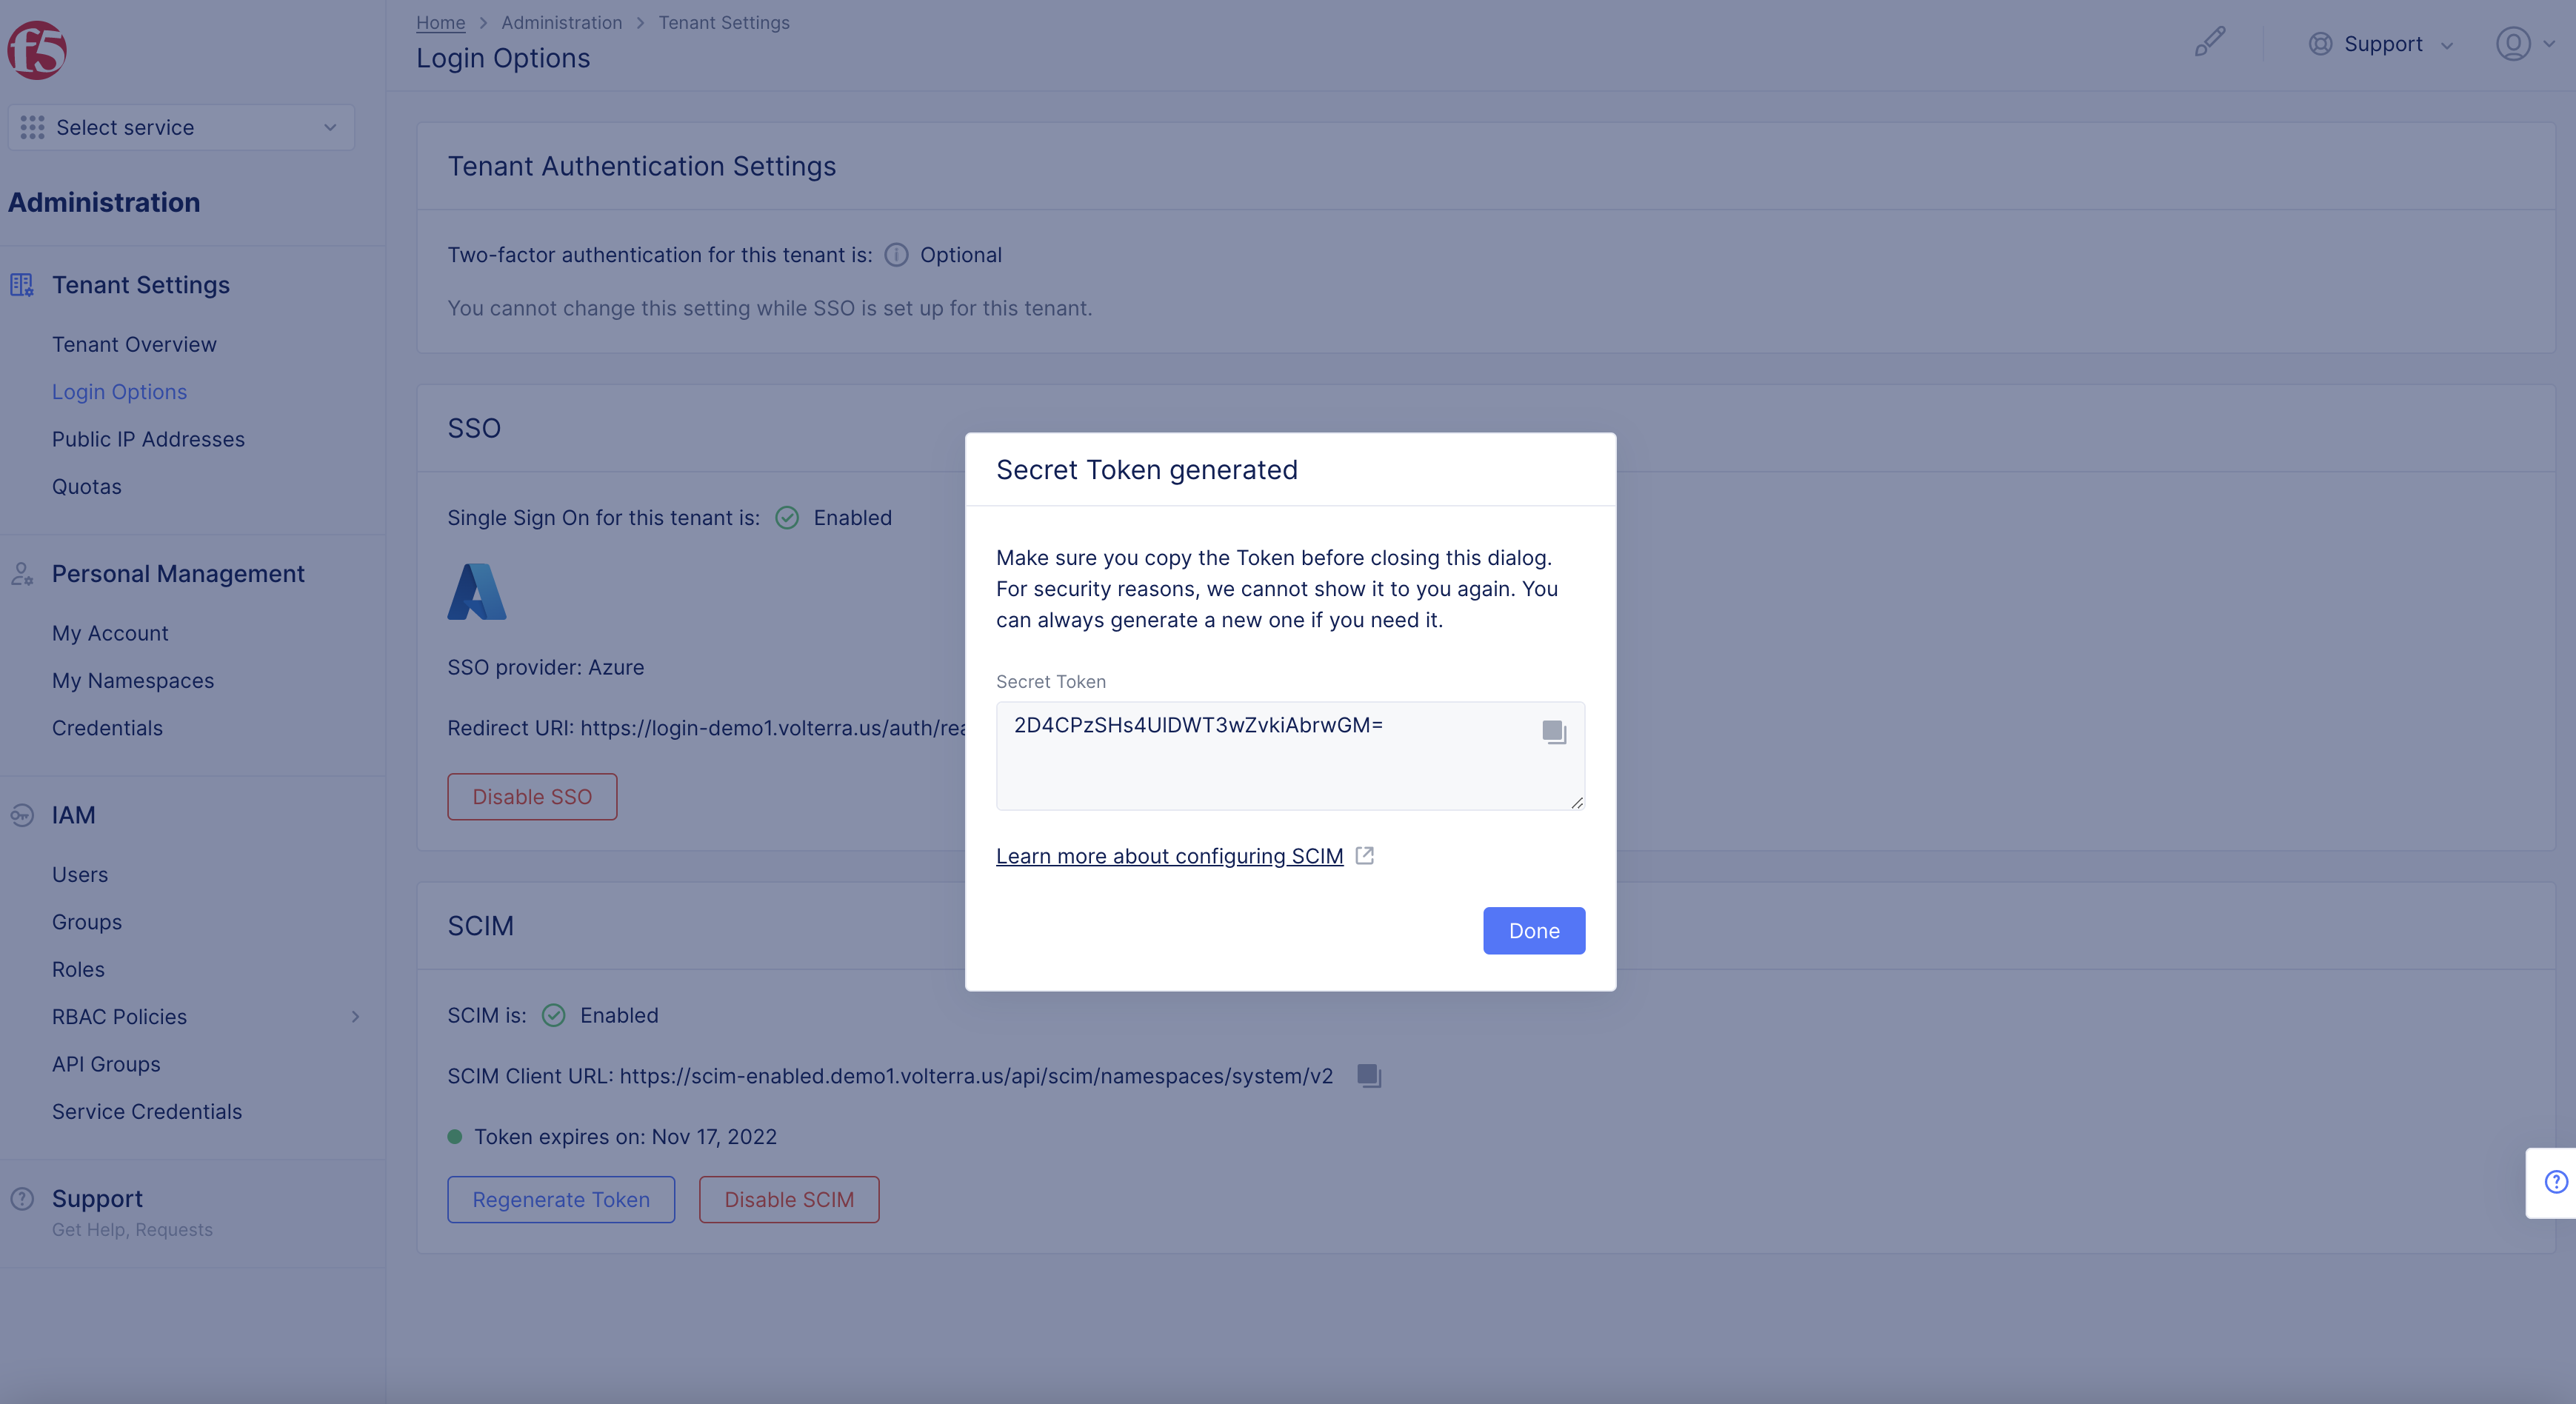Image resolution: width=2576 pixels, height=1404 pixels.
Task: Open the floating help question icon
Action: [2555, 1182]
